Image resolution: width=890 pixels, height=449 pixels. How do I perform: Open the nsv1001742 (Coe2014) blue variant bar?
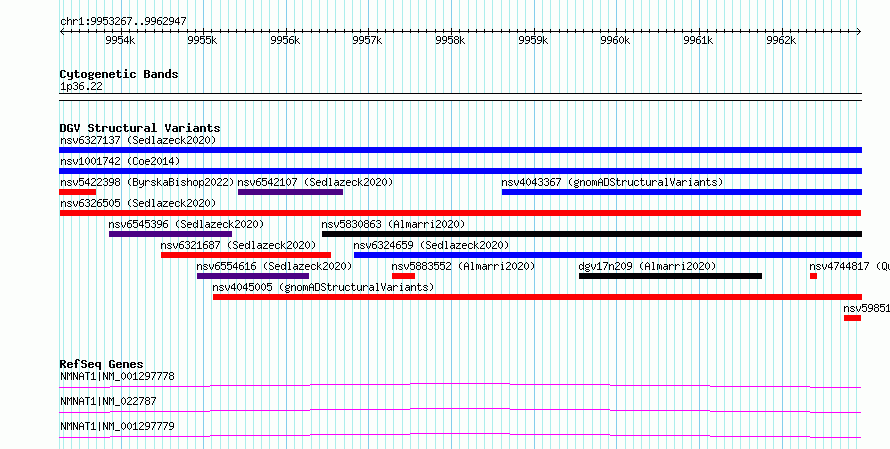(460, 171)
